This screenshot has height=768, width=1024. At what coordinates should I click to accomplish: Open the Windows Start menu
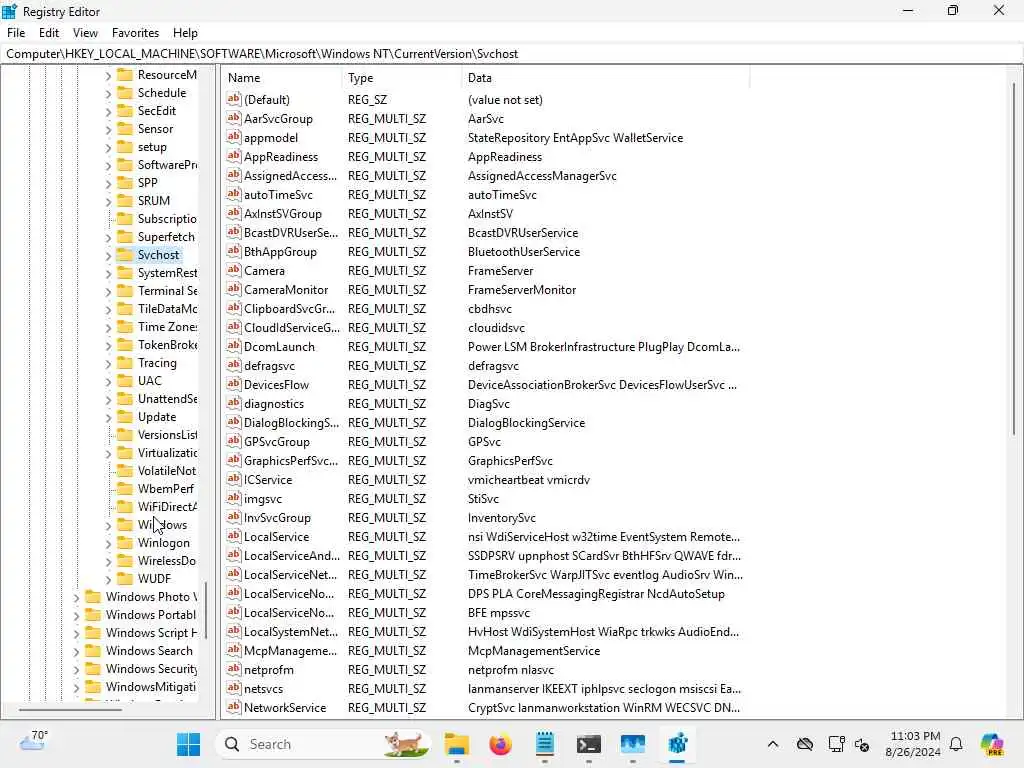point(189,744)
